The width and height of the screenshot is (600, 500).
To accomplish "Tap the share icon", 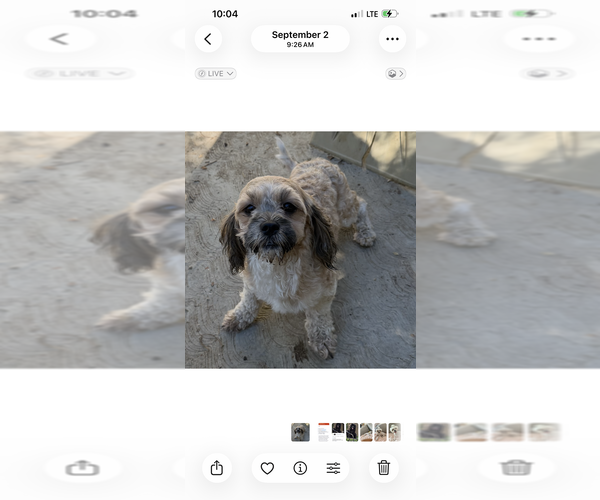I will [217, 468].
